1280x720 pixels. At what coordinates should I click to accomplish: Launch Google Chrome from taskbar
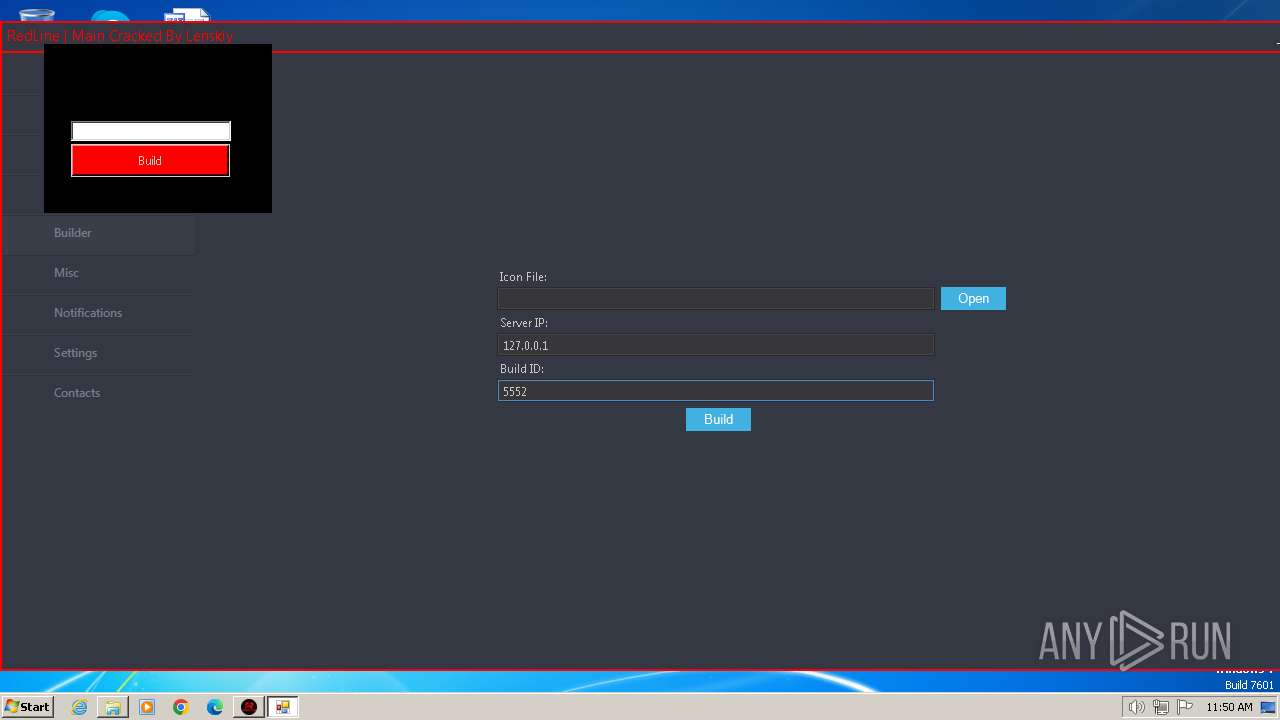[x=181, y=707]
